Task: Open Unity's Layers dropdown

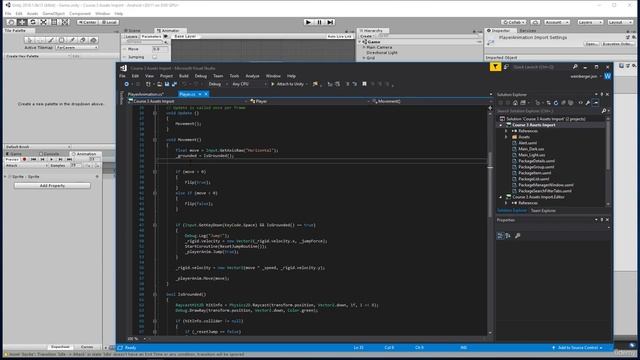Action: coord(590,22)
